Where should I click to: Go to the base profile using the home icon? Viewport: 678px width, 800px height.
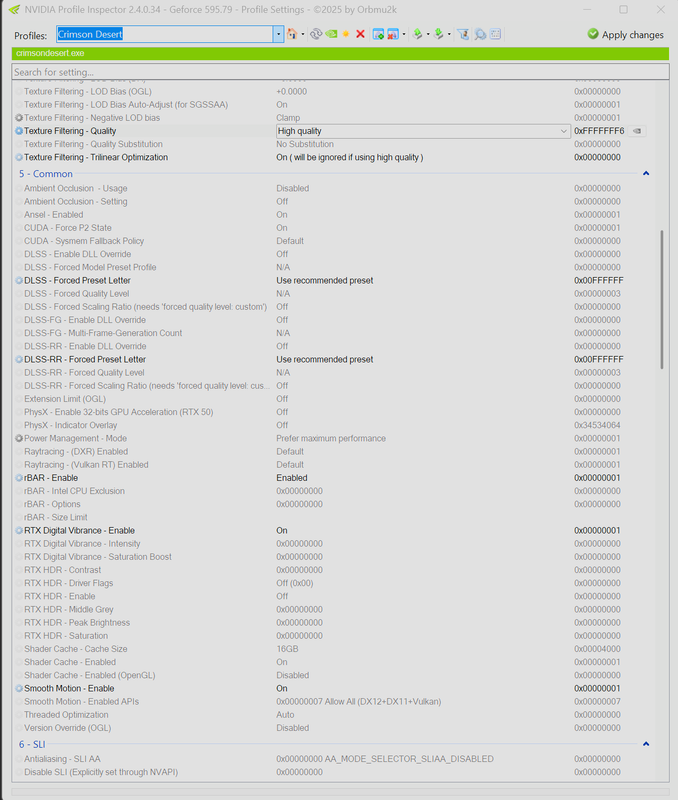click(292, 34)
